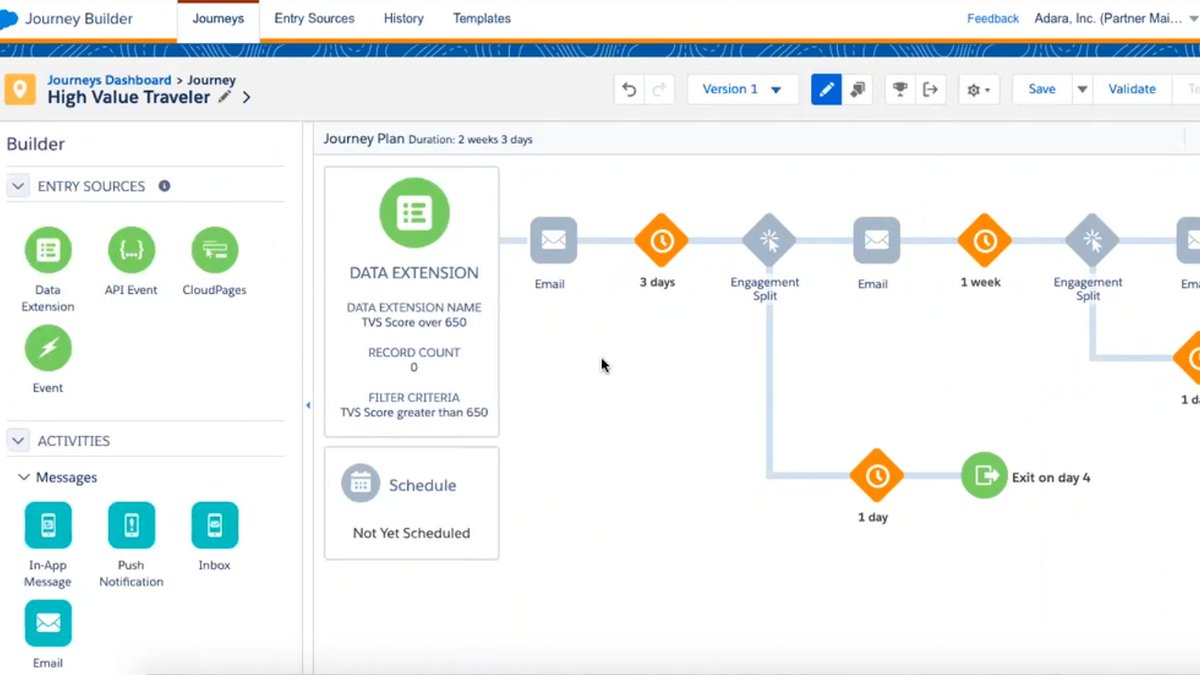Switch to the Entry Sources tab
The width and height of the screenshot is (1200, 675).
[314, 19]
